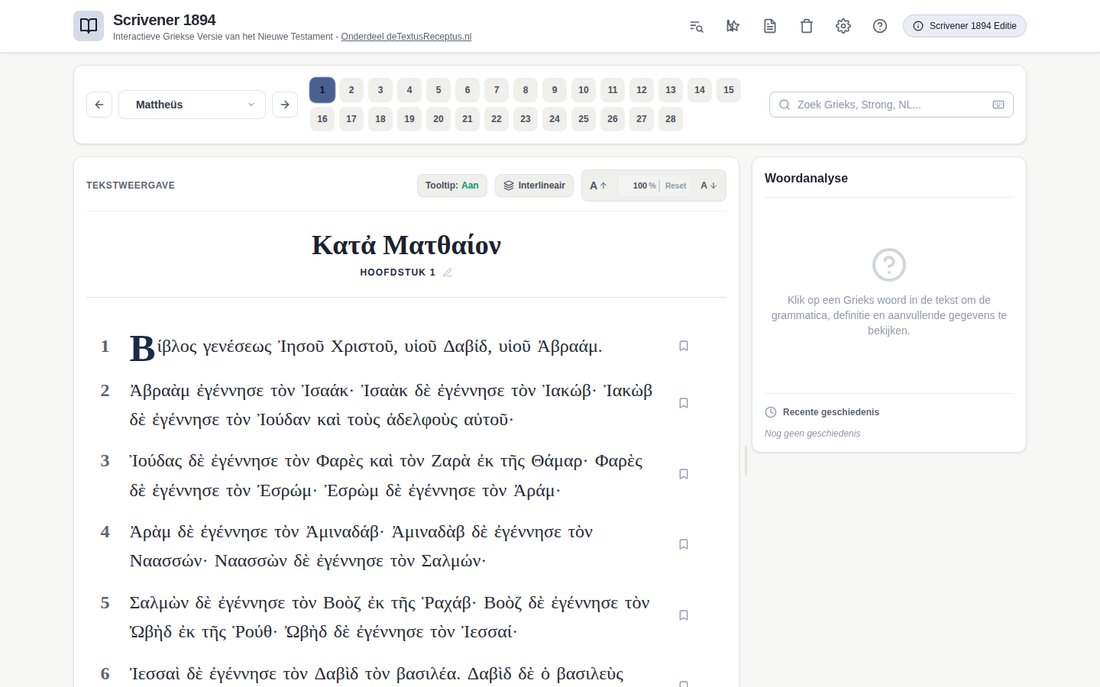1100x687 pixels.
Task: Bookmark verse 3 with its bookmark icon
Action: point(683,474)
